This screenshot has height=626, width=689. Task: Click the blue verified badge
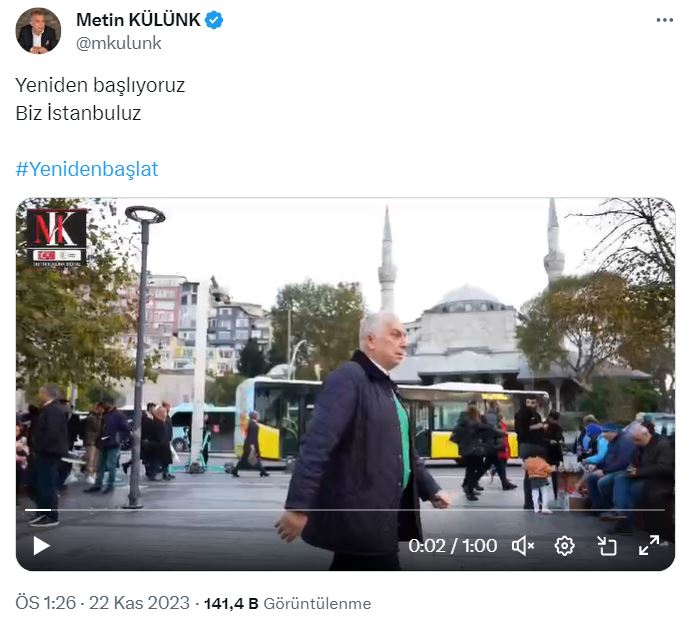click(x=214, y=20)
